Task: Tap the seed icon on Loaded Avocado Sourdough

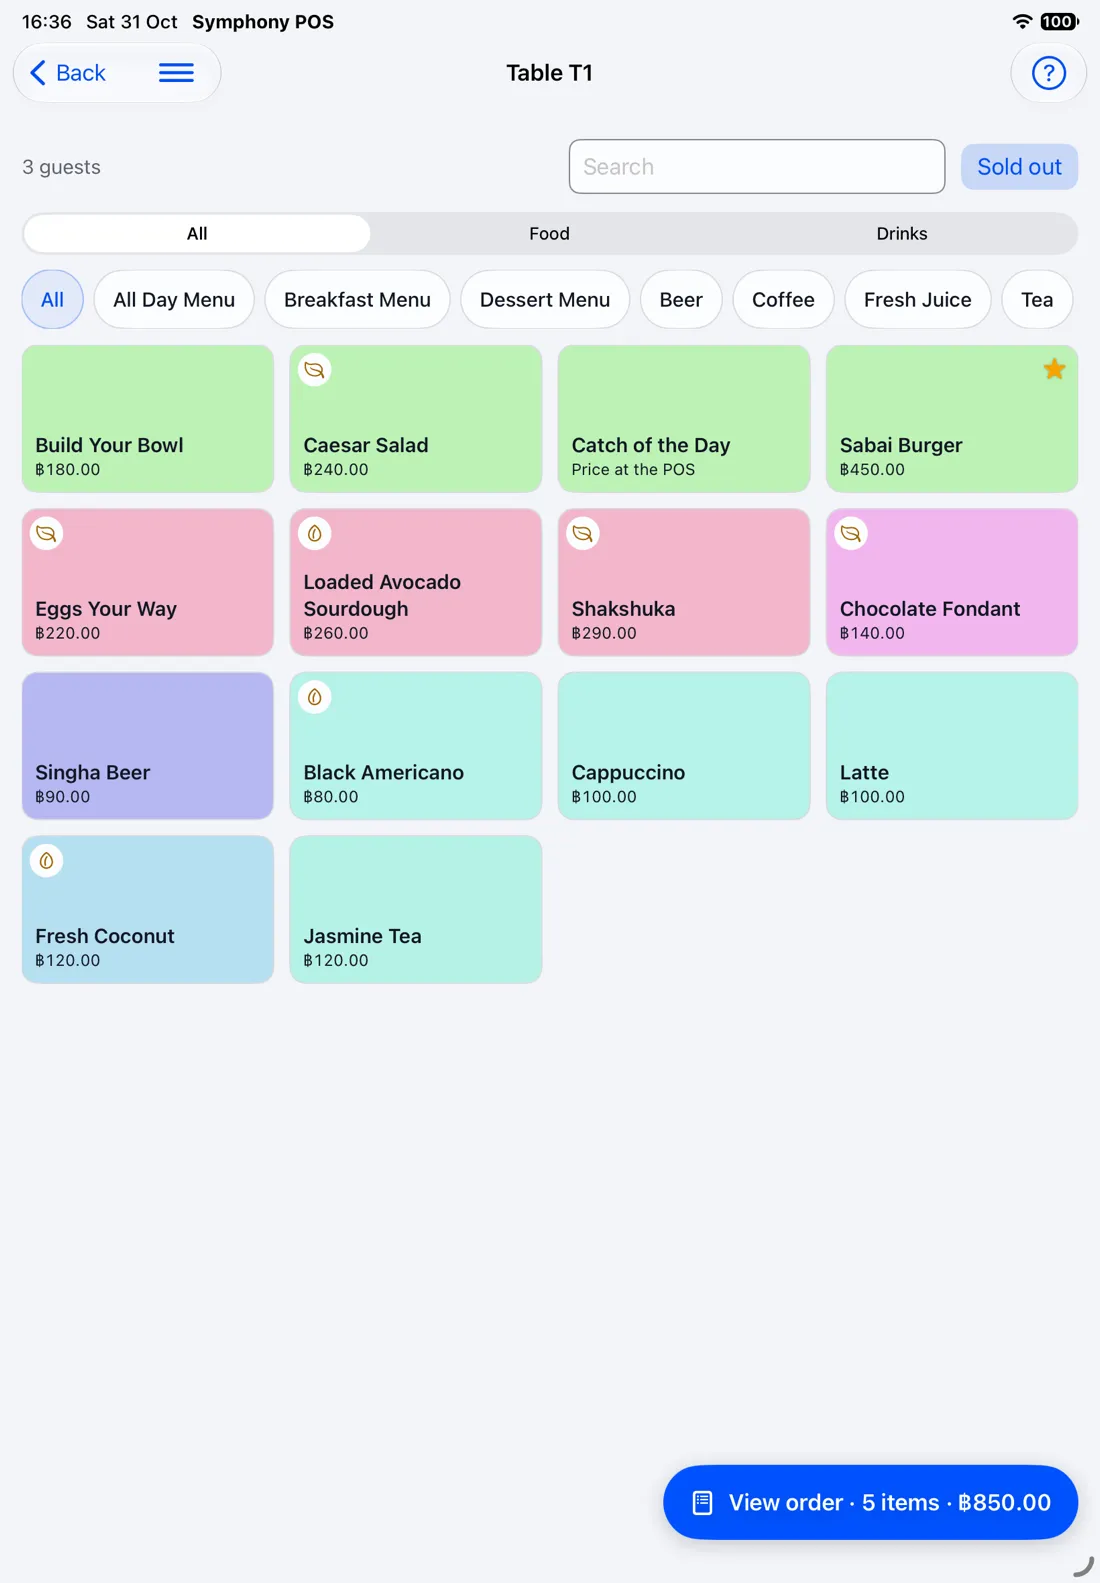Action: coord(315,533)
